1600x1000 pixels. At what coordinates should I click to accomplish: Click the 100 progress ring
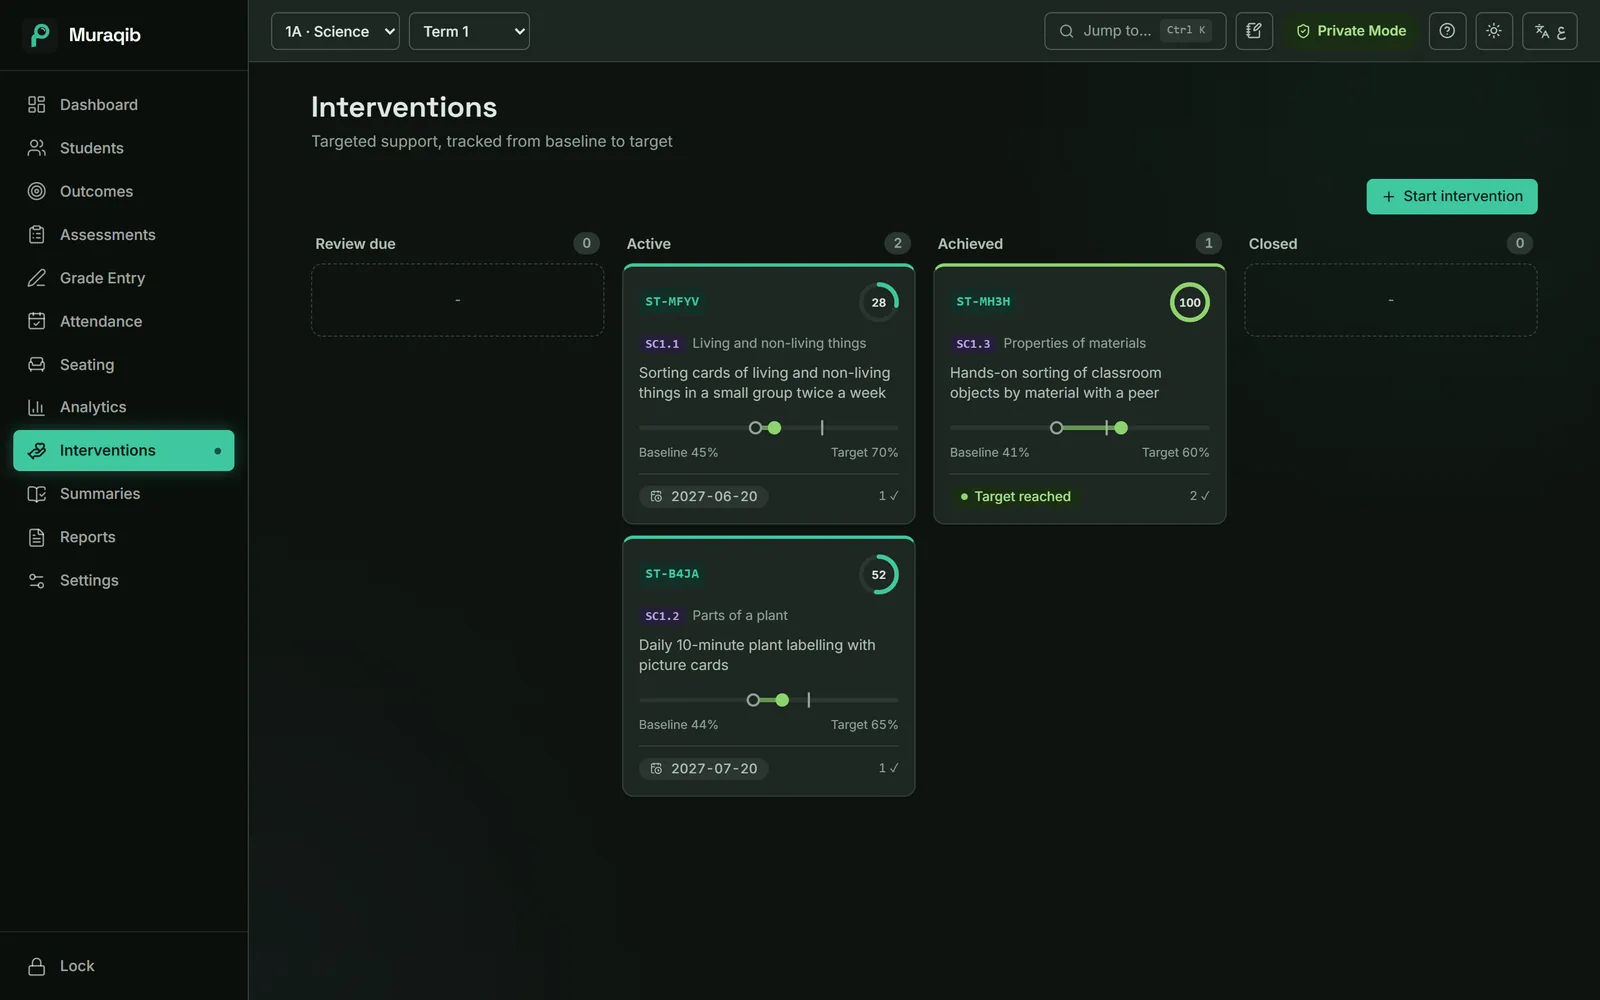click(1190, 302)
